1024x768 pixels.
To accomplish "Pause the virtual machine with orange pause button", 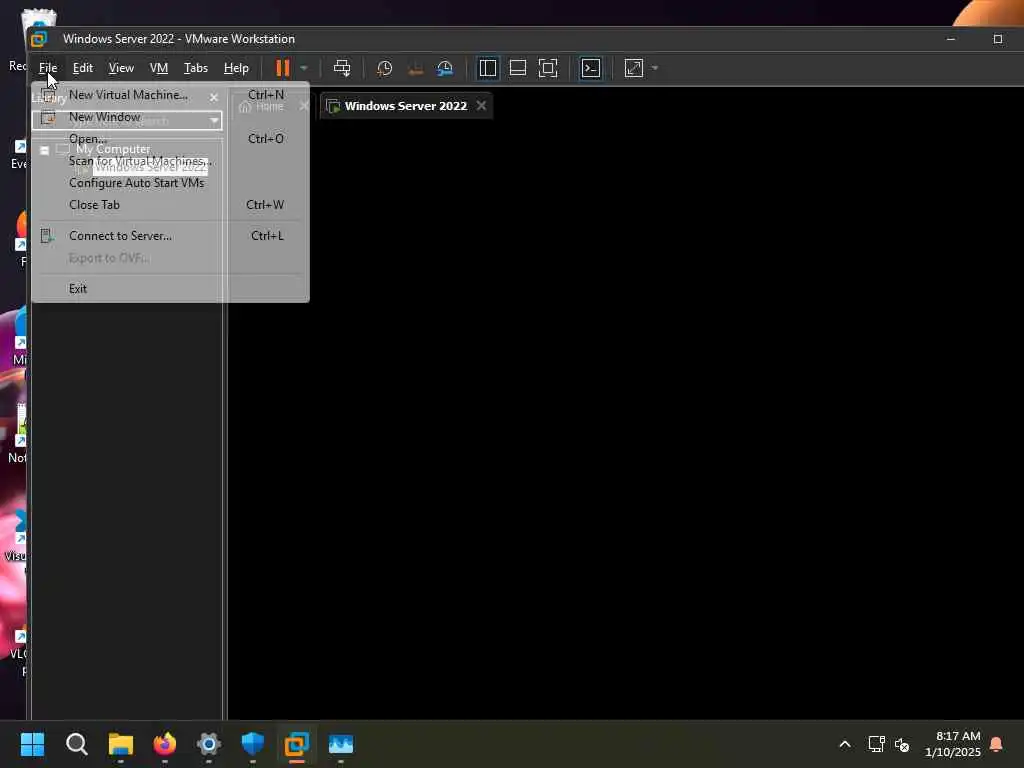I will point(282,68).
